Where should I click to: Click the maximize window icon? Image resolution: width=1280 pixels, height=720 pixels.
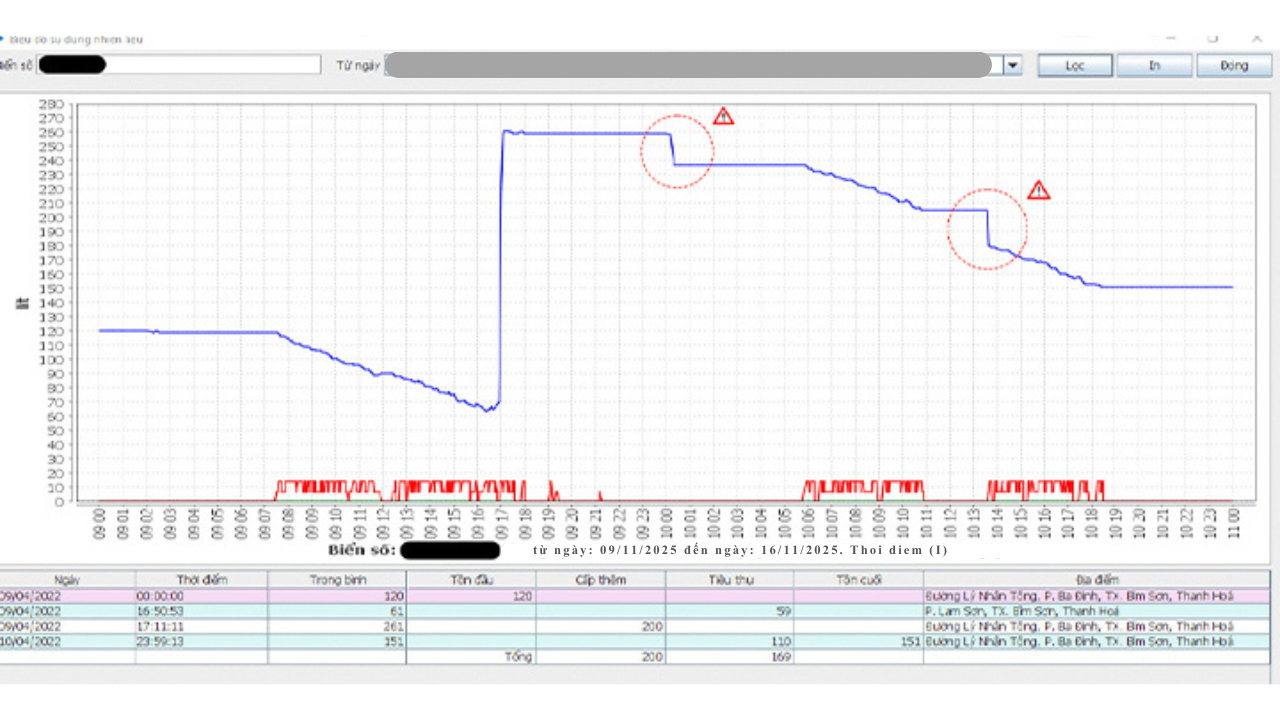(1212, 38)
